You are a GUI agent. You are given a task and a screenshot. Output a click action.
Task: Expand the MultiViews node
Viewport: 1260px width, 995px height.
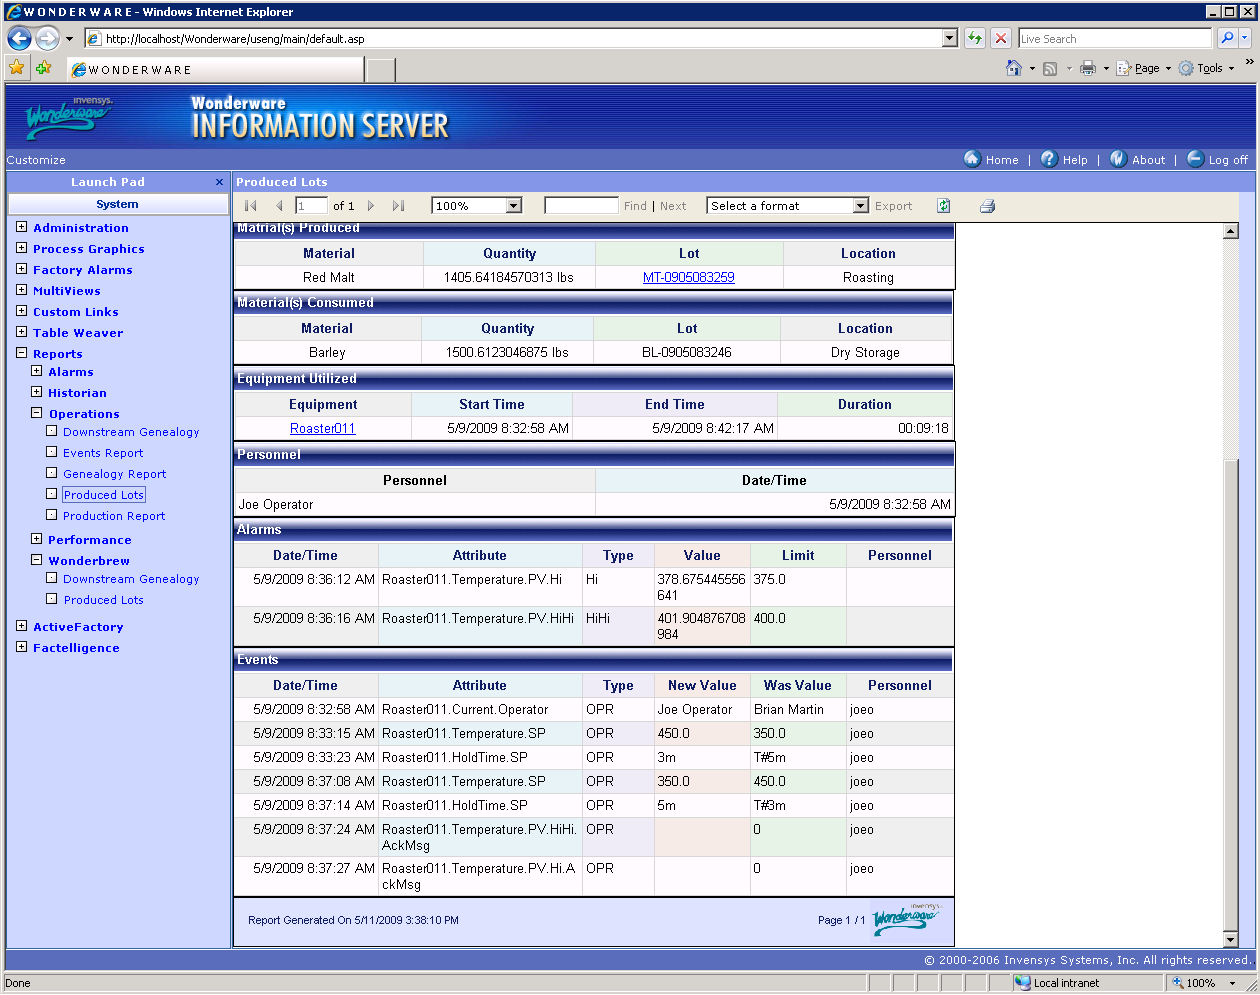(21, 290)
